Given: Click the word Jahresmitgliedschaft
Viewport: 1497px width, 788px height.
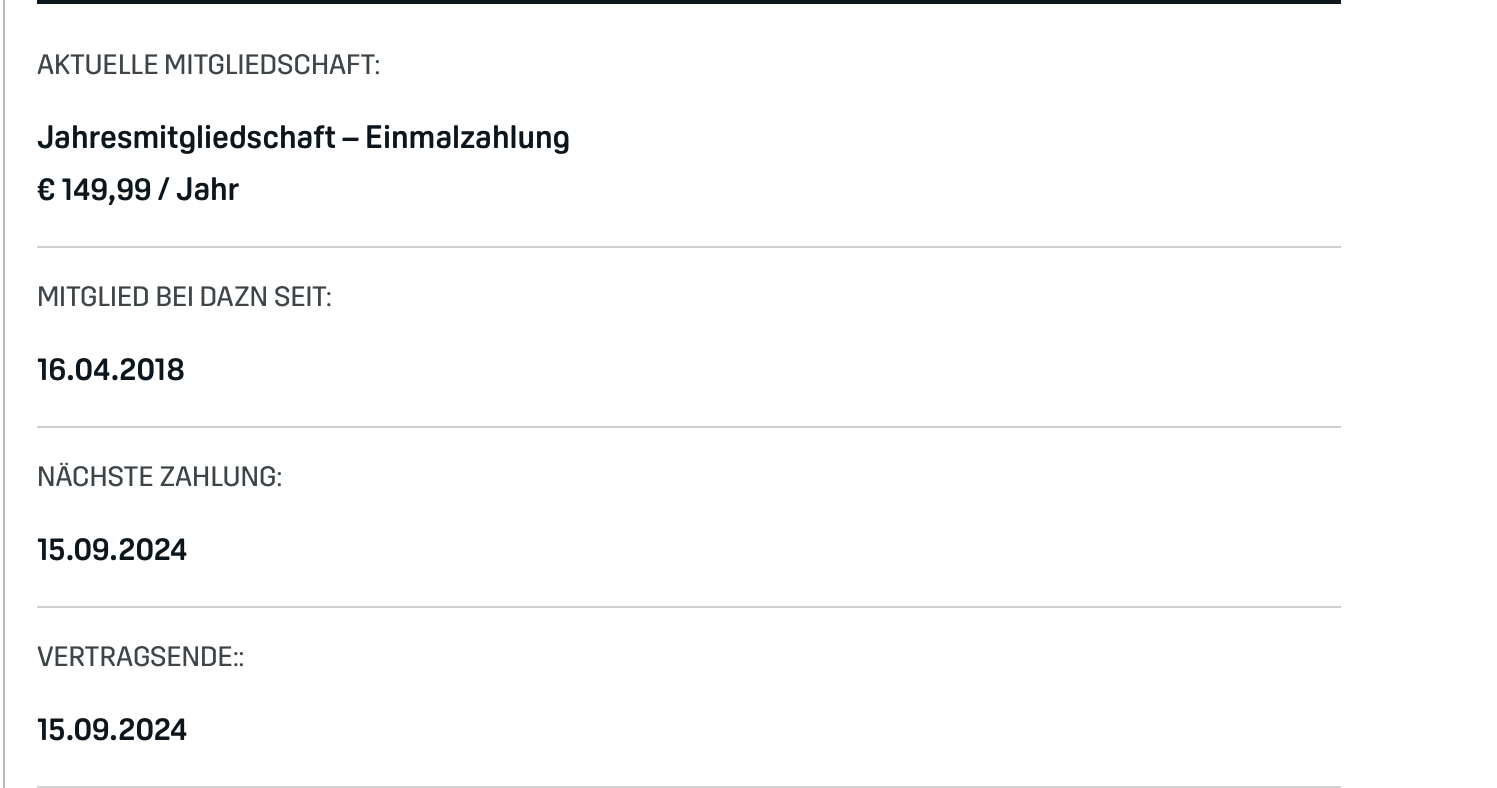Looking at the screenshot, I should [x=186, y=137].
